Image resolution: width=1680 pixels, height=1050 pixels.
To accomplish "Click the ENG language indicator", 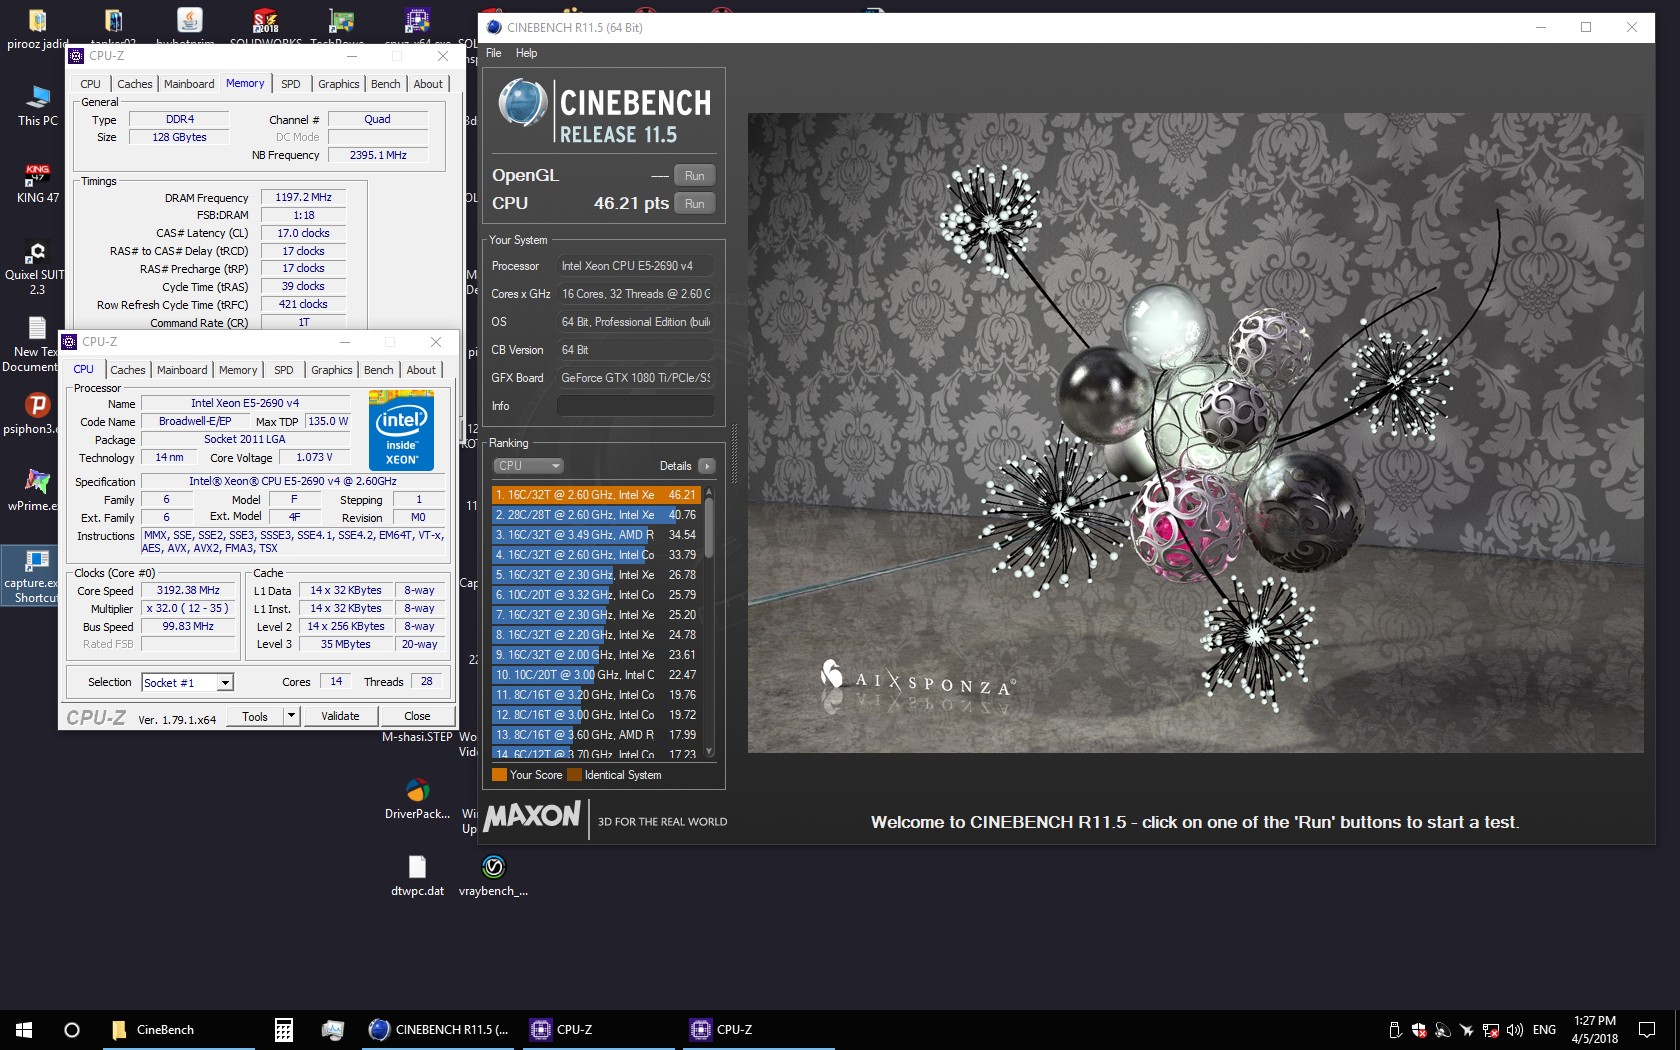I will (x=1544, y=1030).
